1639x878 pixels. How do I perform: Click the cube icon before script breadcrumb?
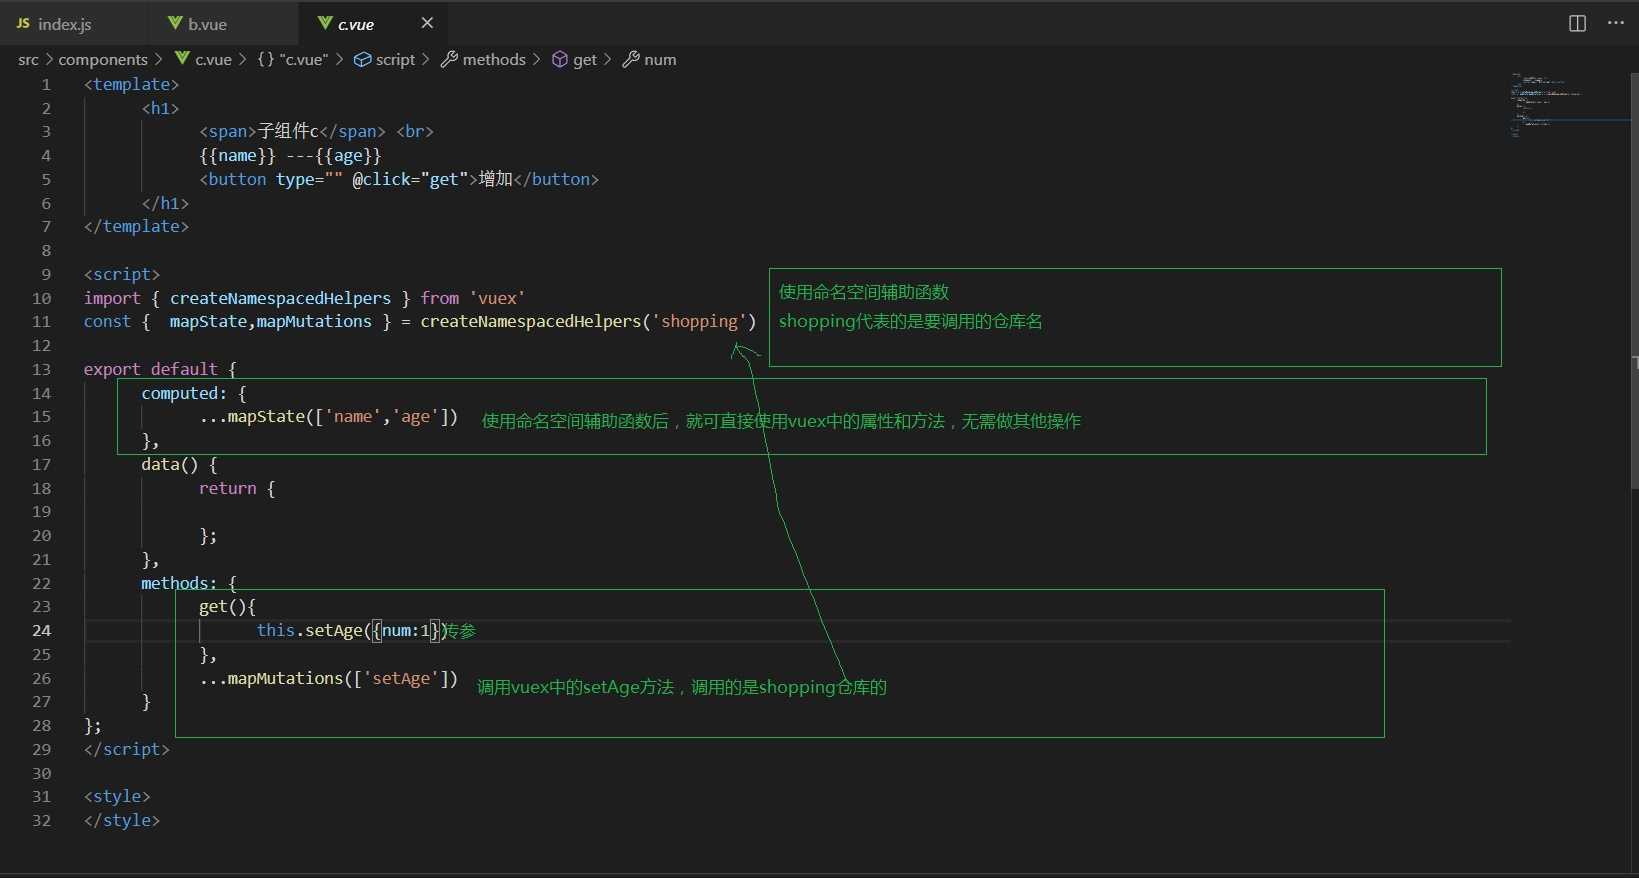363,60
